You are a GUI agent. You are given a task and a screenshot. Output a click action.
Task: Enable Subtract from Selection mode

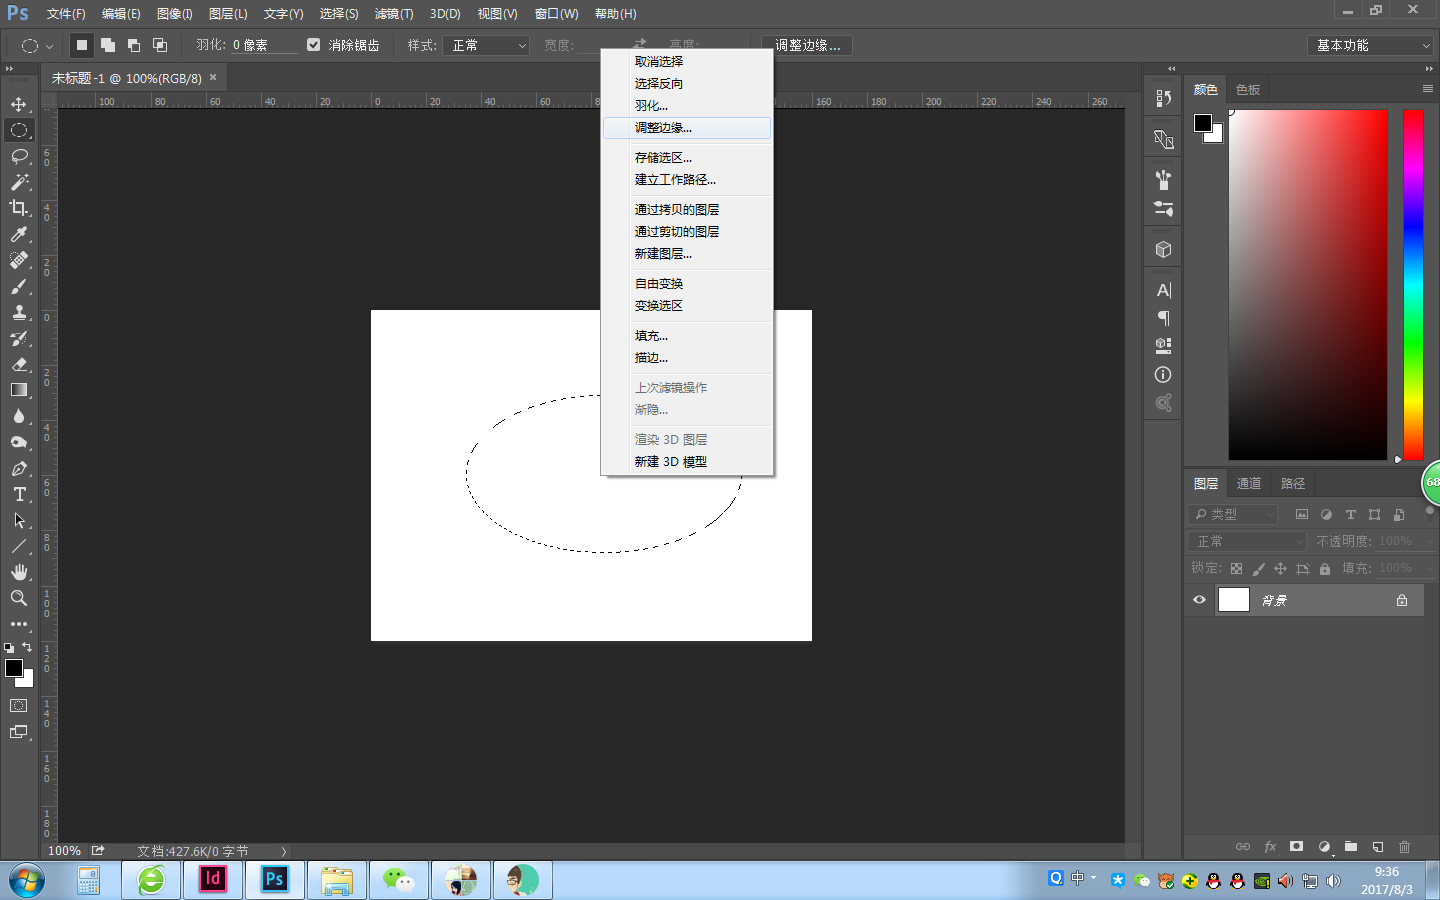pos(134,45)
